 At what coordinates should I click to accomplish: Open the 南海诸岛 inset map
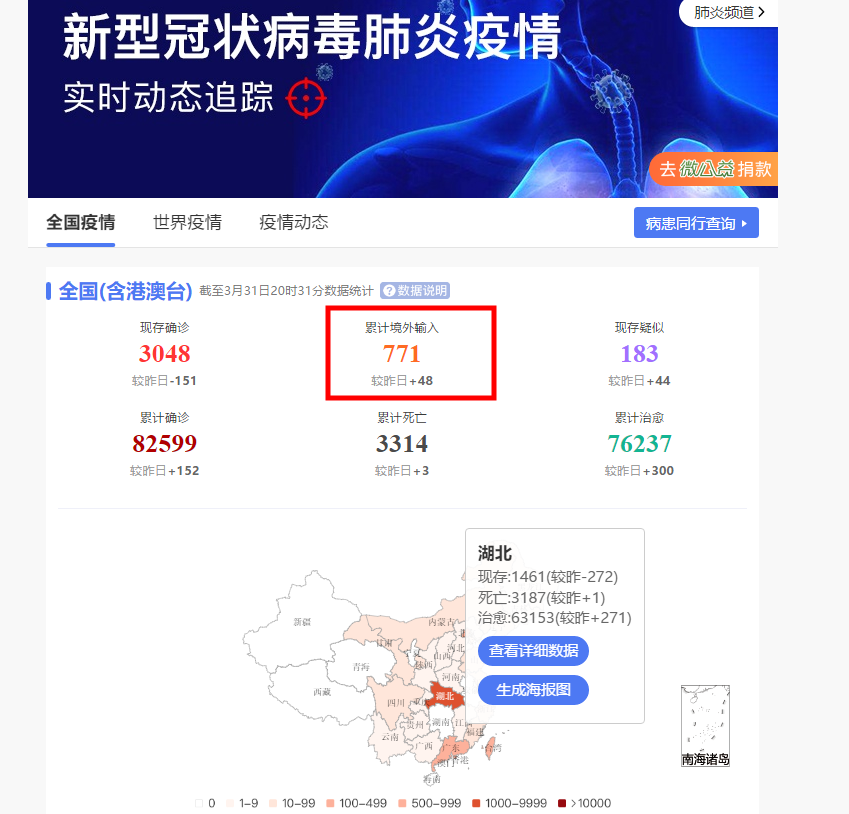705,726
